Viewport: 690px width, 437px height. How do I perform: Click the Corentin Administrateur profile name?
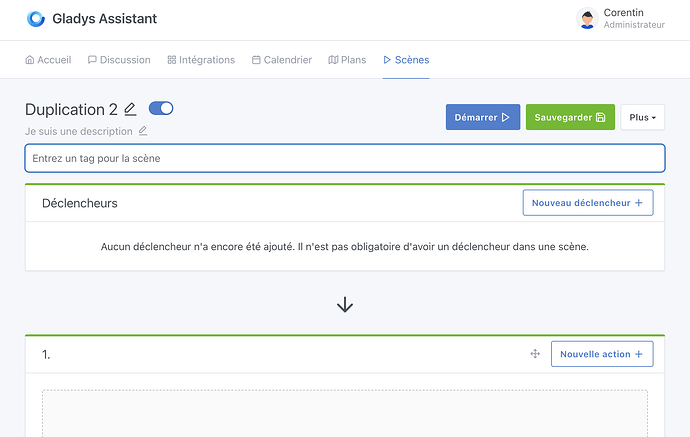point(634,18)
